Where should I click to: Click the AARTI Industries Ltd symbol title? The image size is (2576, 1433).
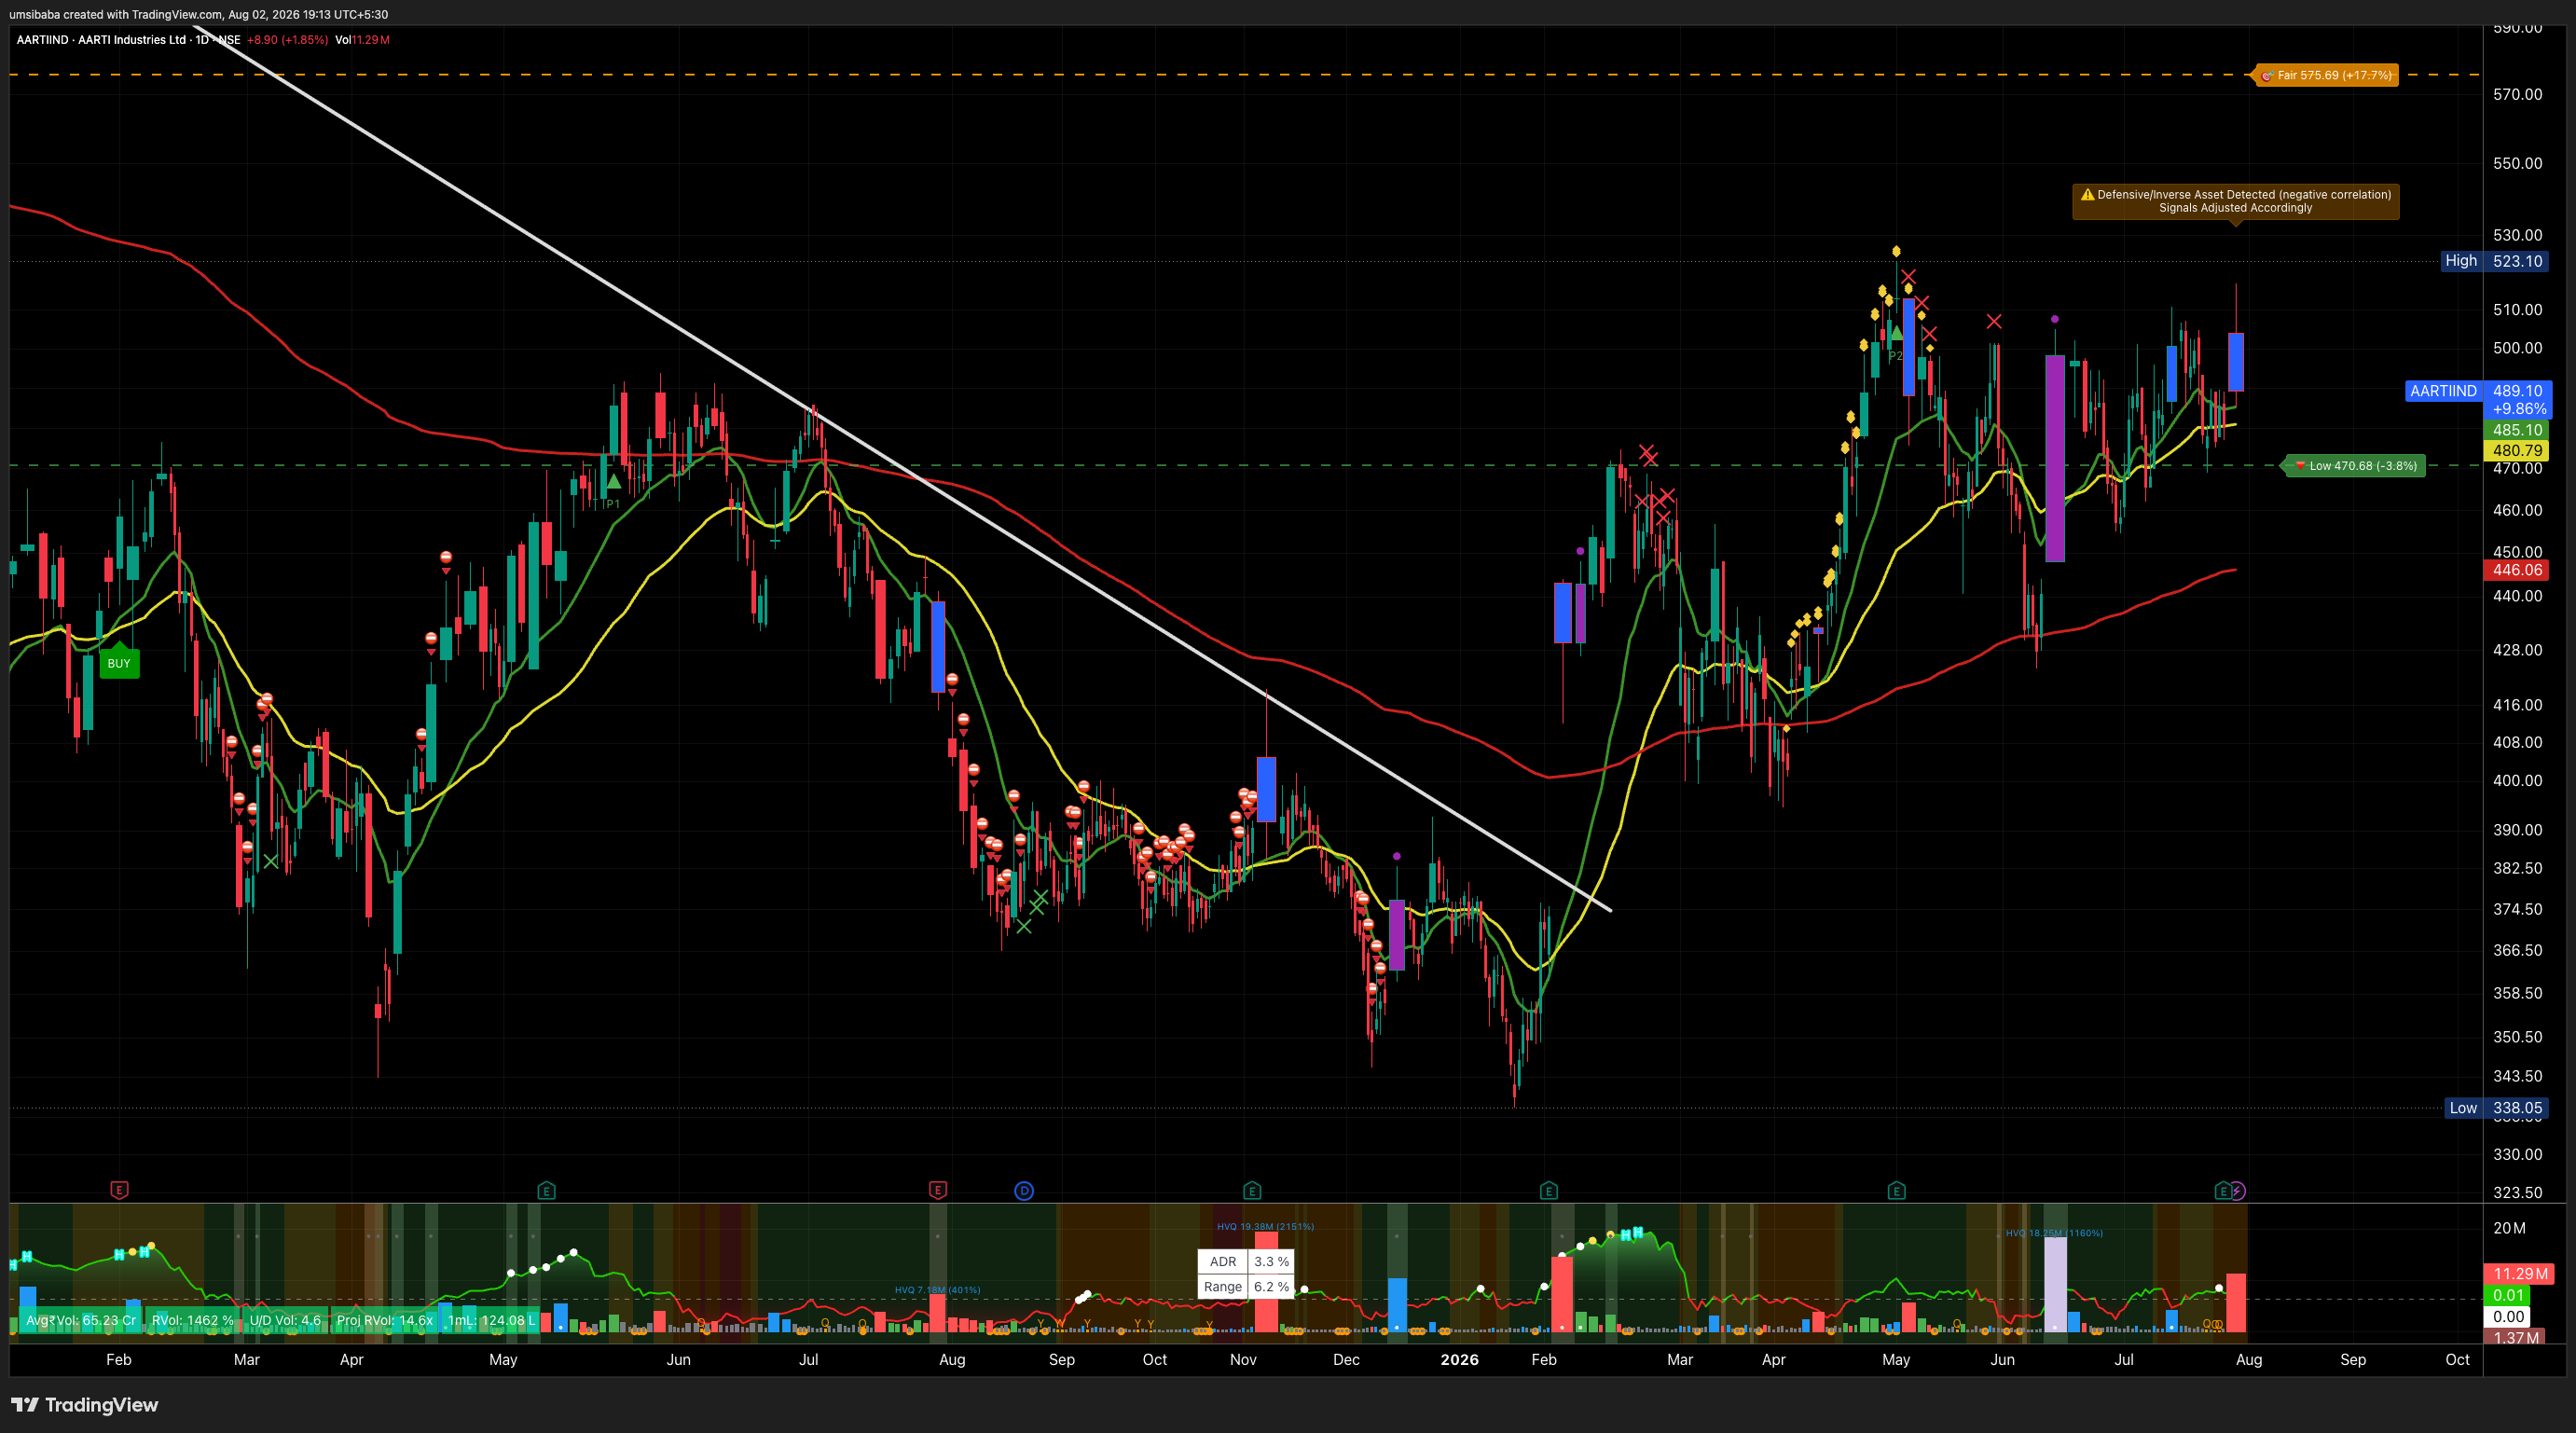pos(128,40)
